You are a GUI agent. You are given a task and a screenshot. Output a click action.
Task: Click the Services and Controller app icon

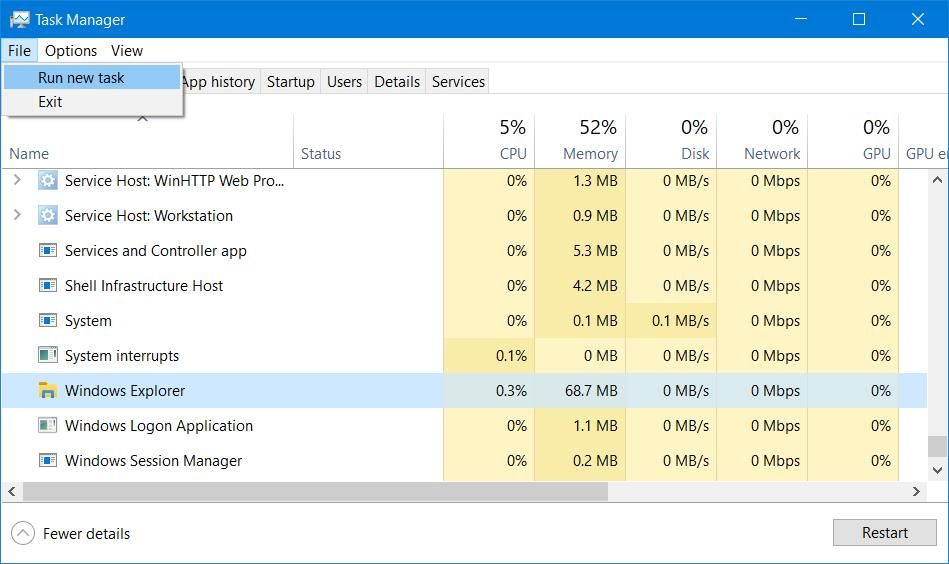[48, 250]
